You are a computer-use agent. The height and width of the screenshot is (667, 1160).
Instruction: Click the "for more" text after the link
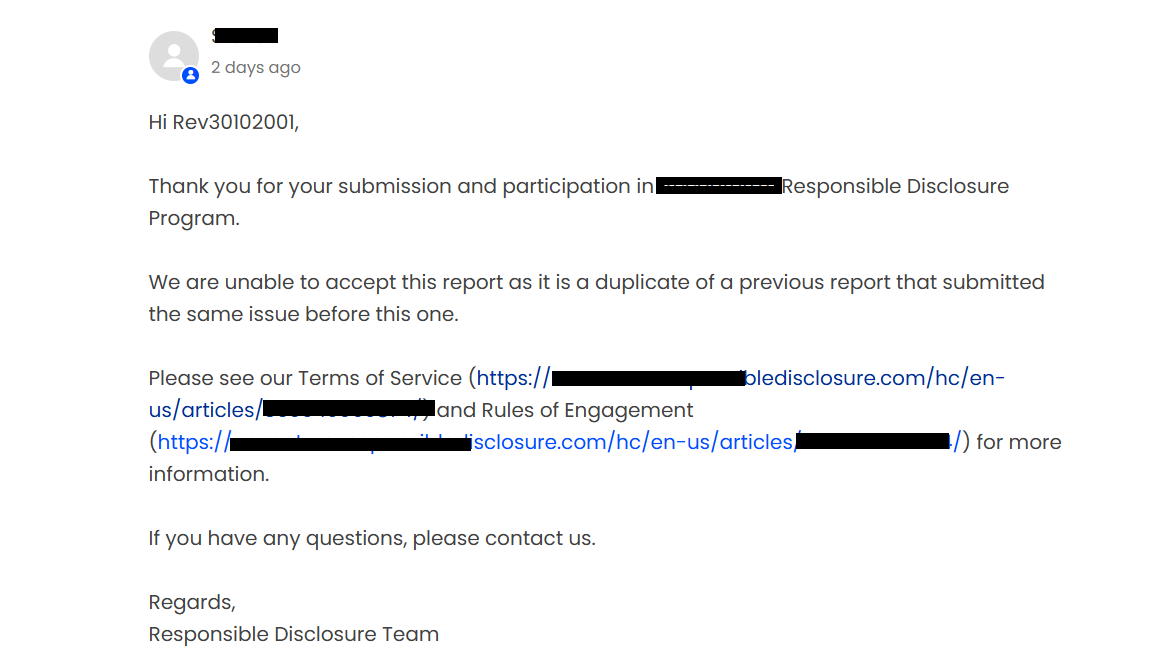[x=1019, y=442]
